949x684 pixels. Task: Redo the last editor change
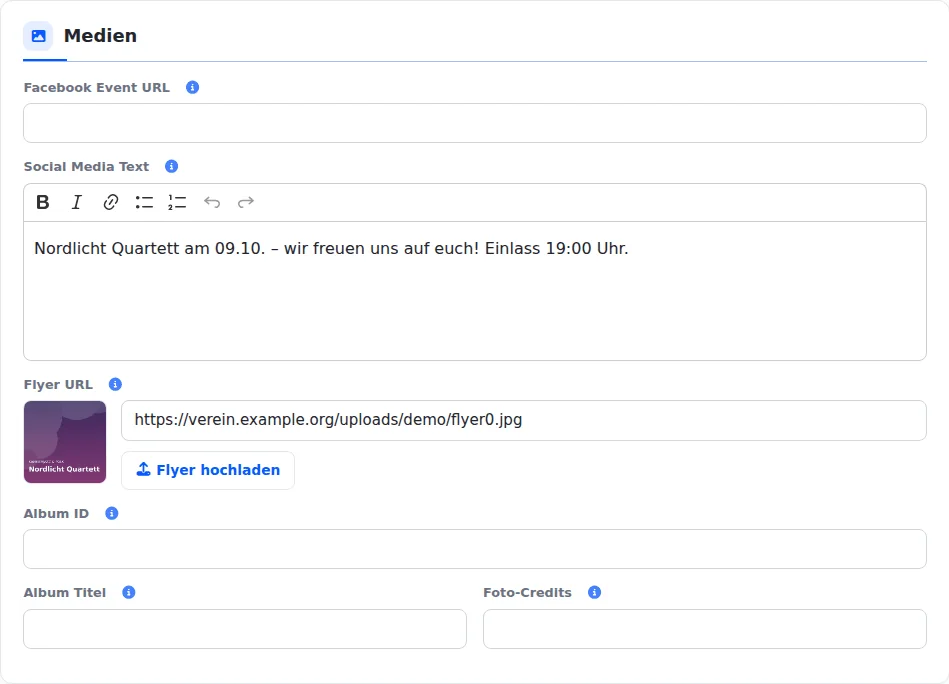[246, 202]
